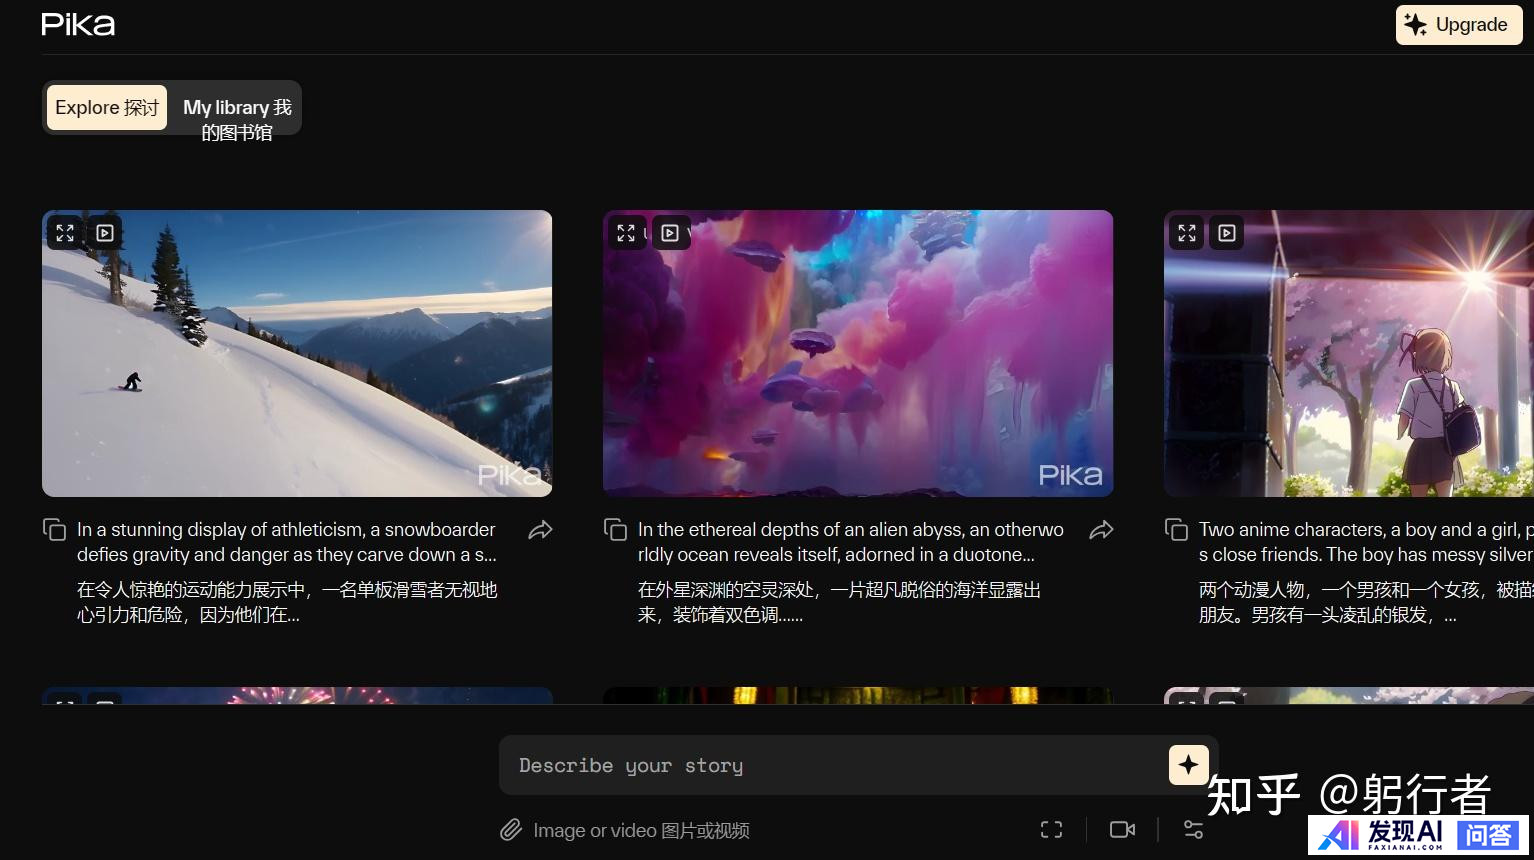This screenshot has width=1534, height=860.
Task: Click the Describe your story field
Action: click(830, 766)
